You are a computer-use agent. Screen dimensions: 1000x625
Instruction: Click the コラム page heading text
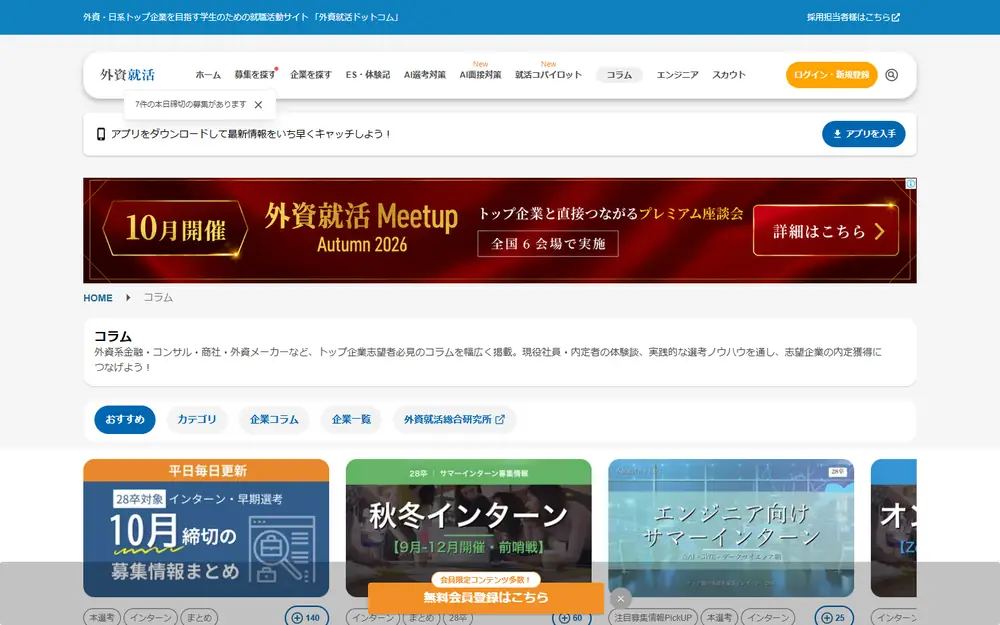[113, 336]
